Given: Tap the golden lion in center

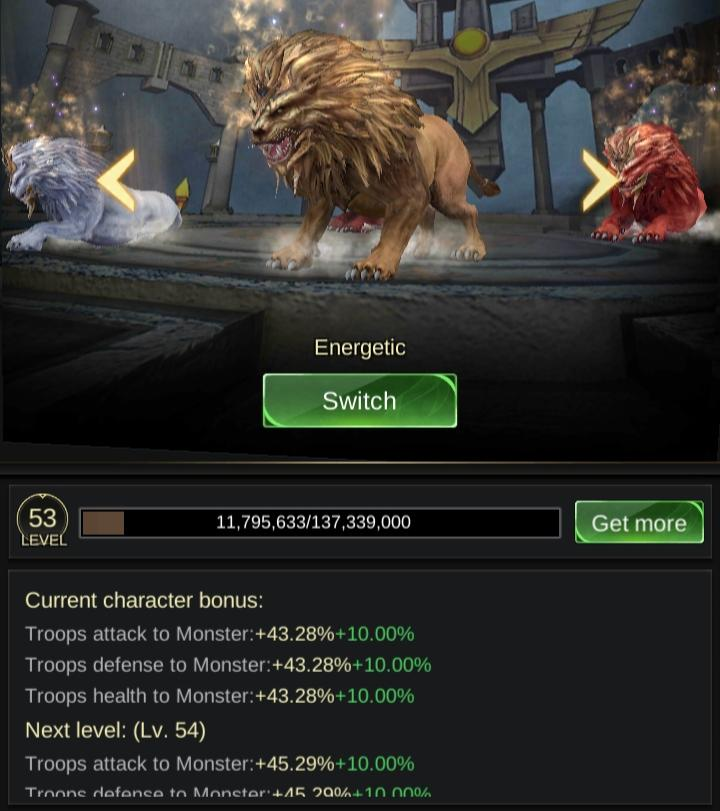Looking at the screenshot, I should 362,155.
